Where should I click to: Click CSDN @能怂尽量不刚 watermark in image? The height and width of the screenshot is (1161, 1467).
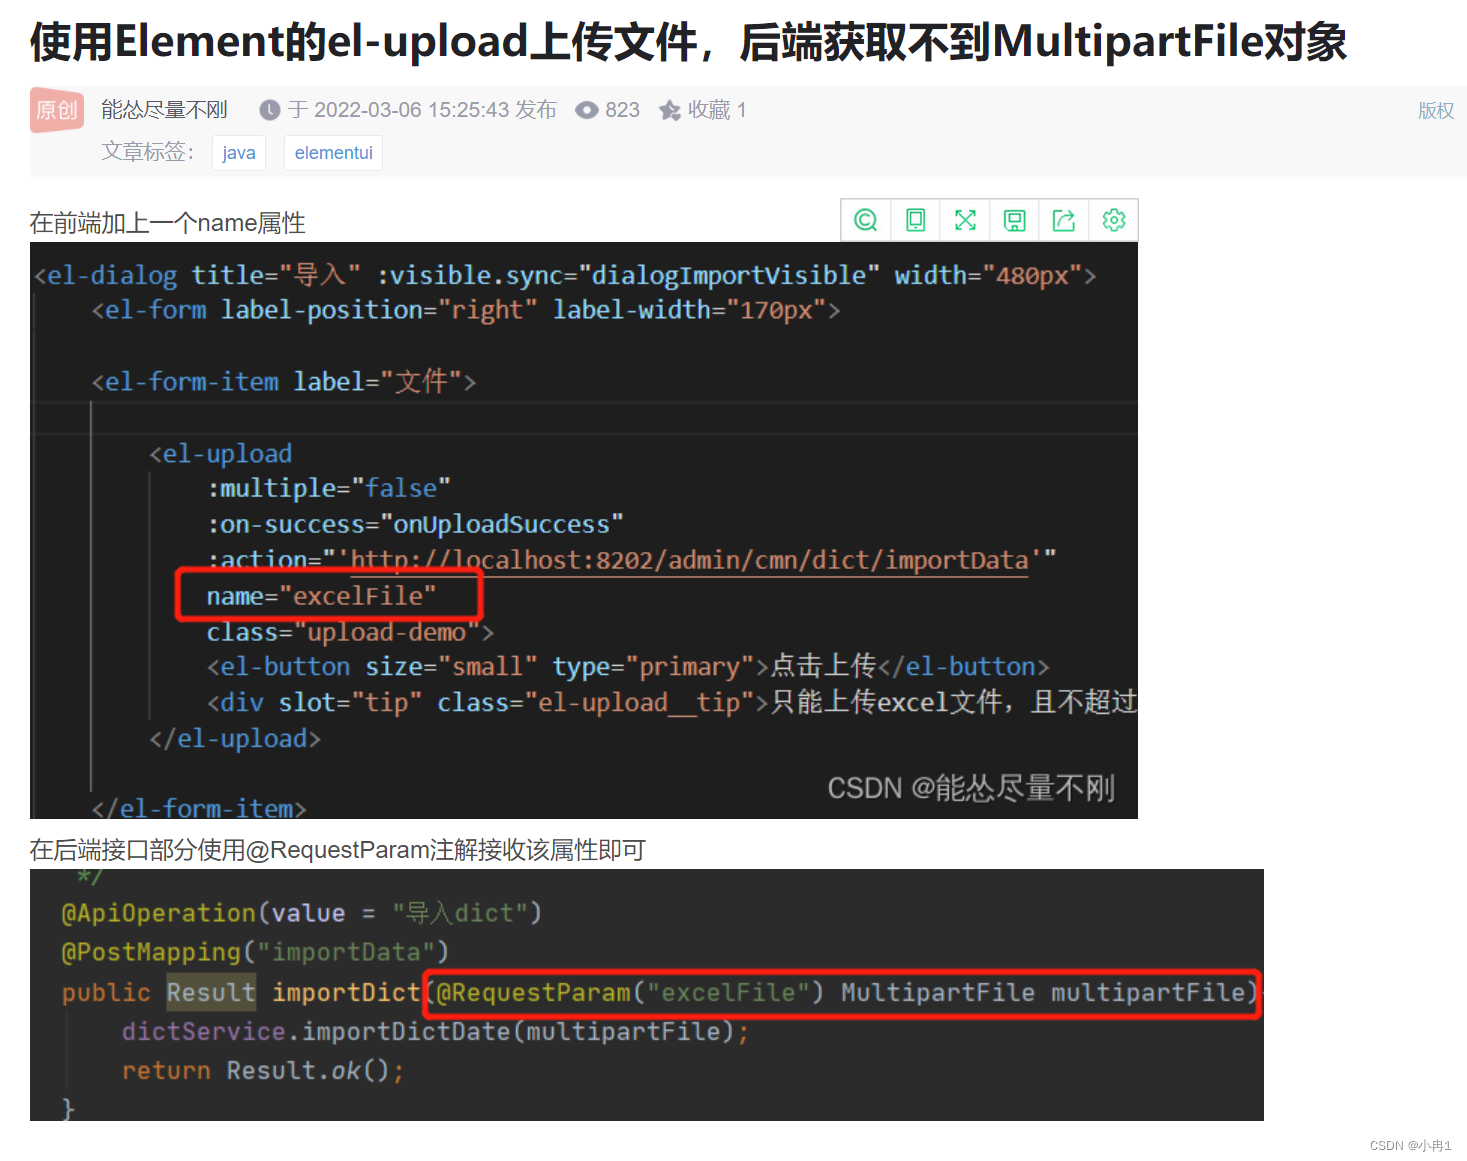point(971,788)
